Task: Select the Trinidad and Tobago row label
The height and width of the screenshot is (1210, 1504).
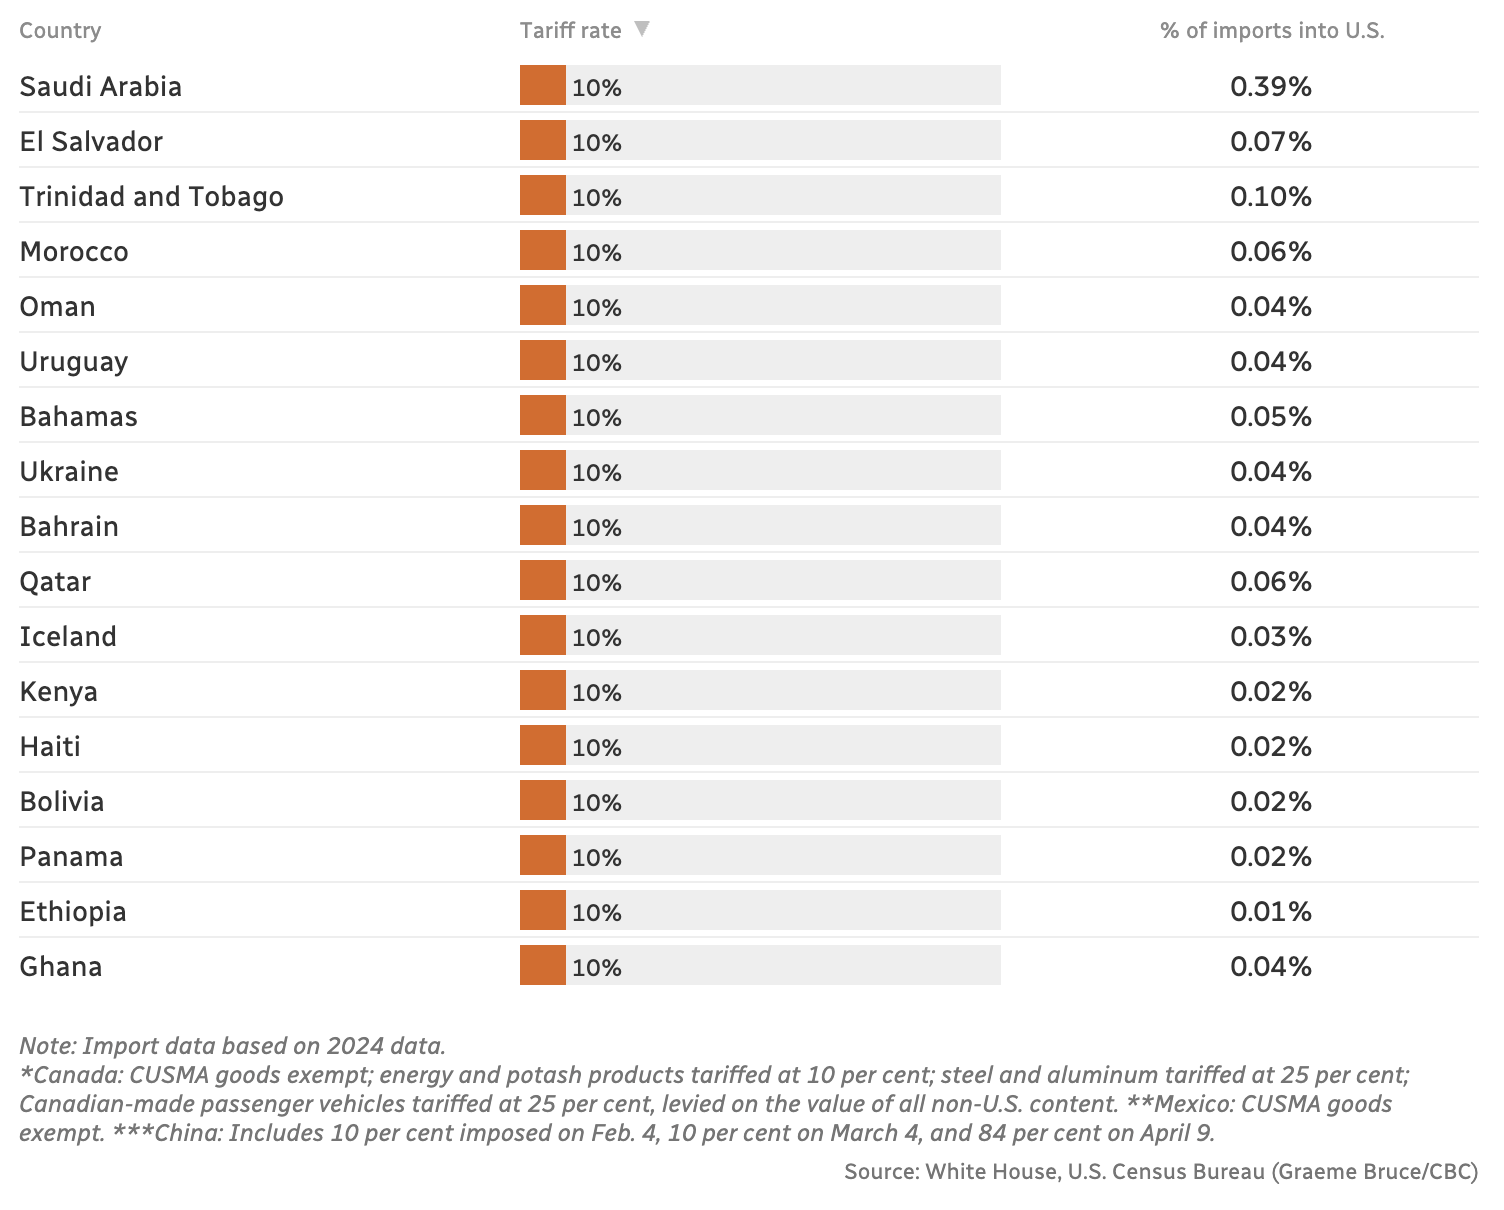Action: click(151, 197)
